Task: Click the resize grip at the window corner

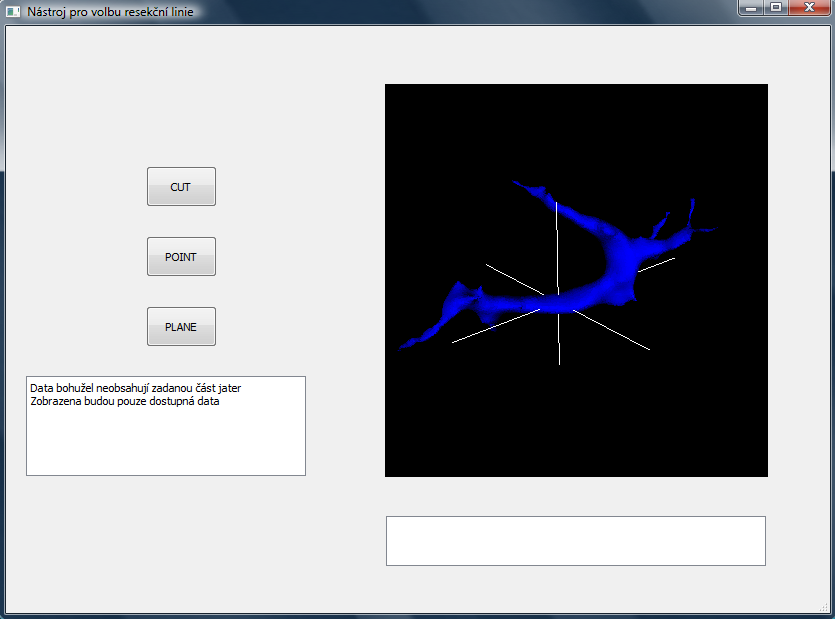Action: [824, 608]
